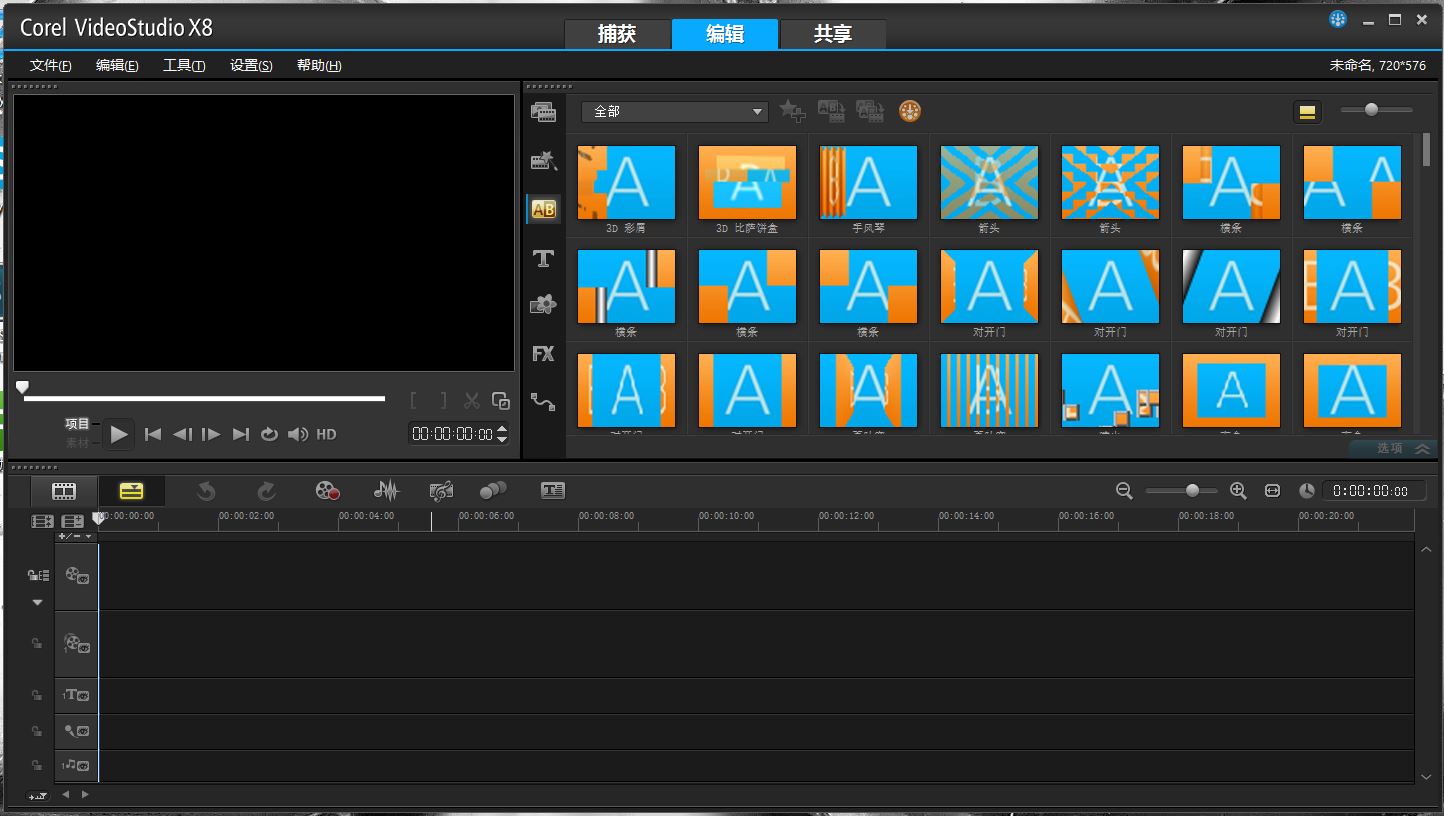Open the Track Motion tool
Image resolution: width=1444 pixels, height=816 pixels.
coord(493,491)
